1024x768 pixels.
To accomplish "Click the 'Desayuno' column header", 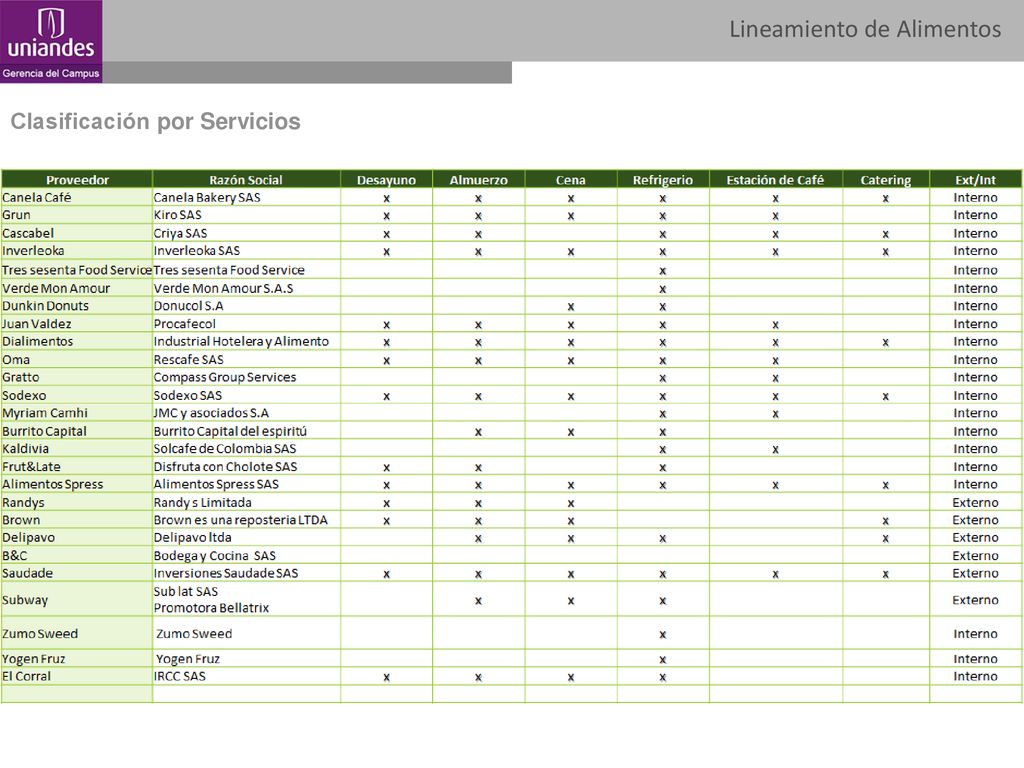I will point(386,180).
